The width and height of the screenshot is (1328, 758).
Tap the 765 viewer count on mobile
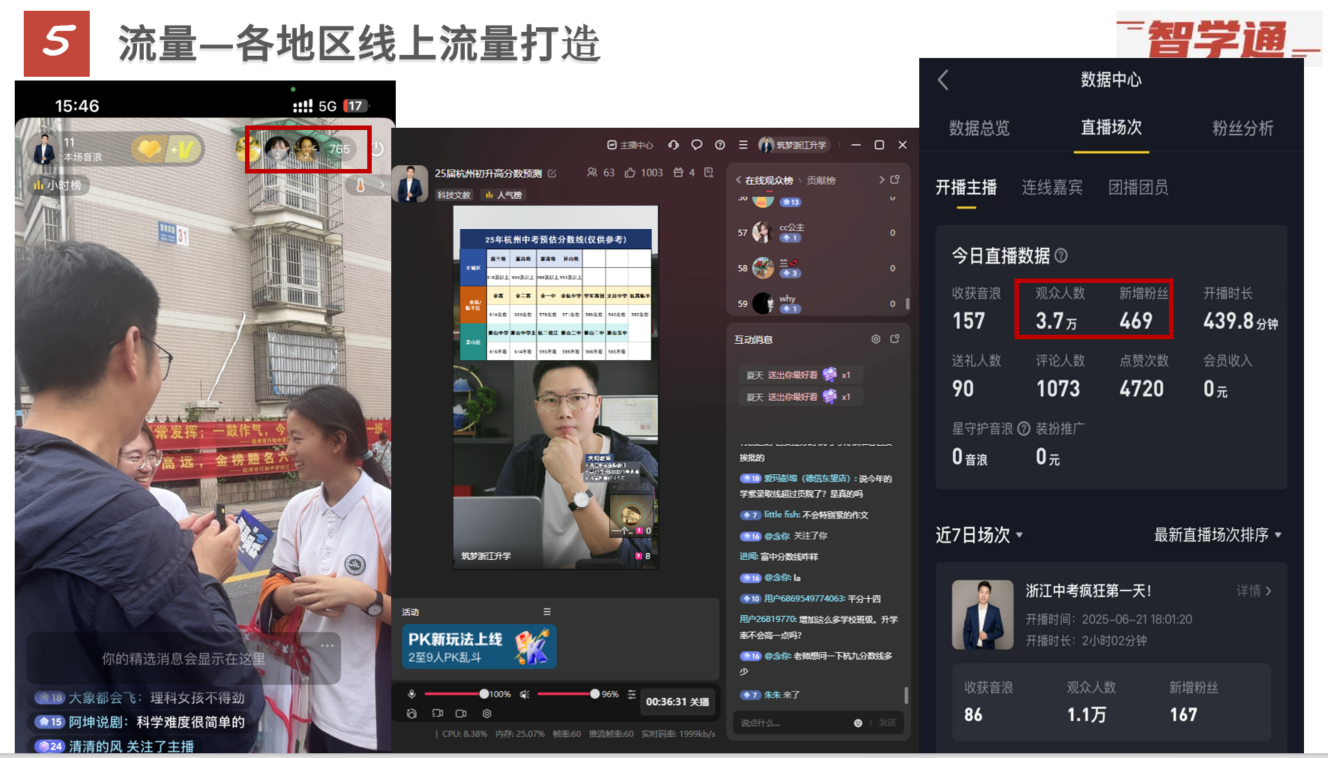(x=339, y=150)
